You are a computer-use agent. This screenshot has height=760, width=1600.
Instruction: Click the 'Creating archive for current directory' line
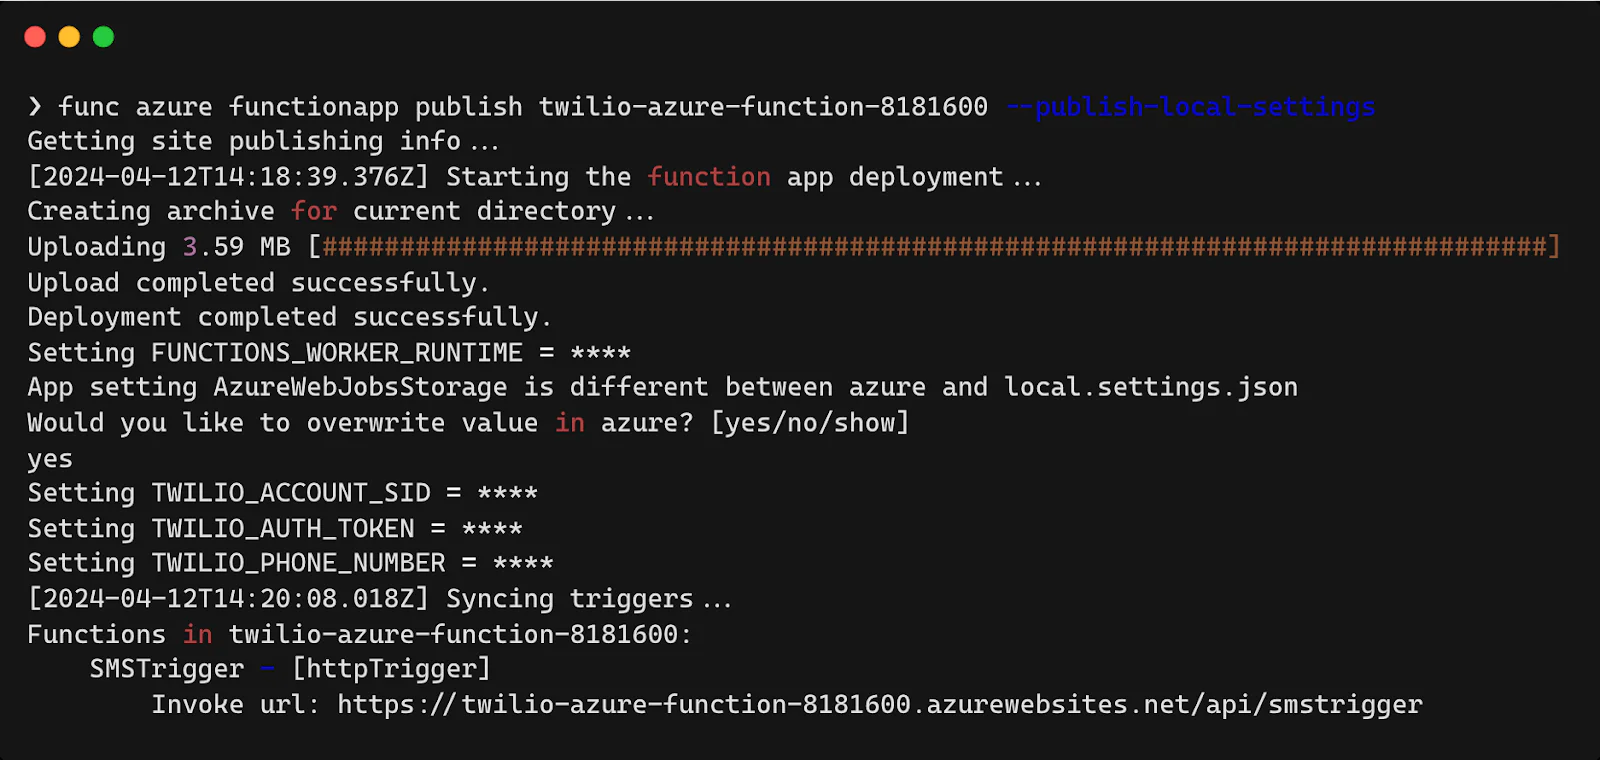[x=340, y=211]
